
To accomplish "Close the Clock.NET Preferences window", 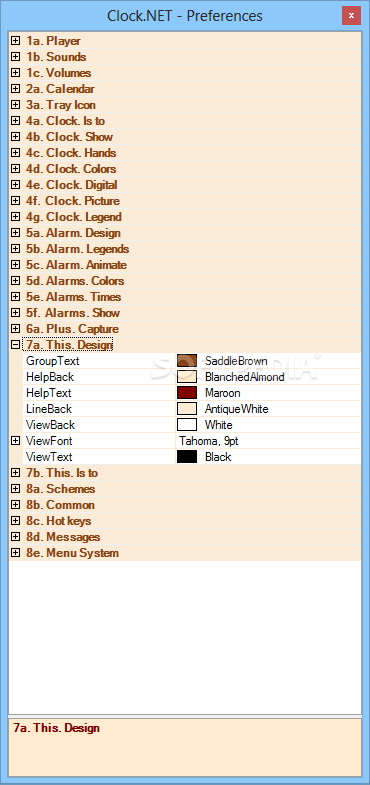I will (351, 16).
